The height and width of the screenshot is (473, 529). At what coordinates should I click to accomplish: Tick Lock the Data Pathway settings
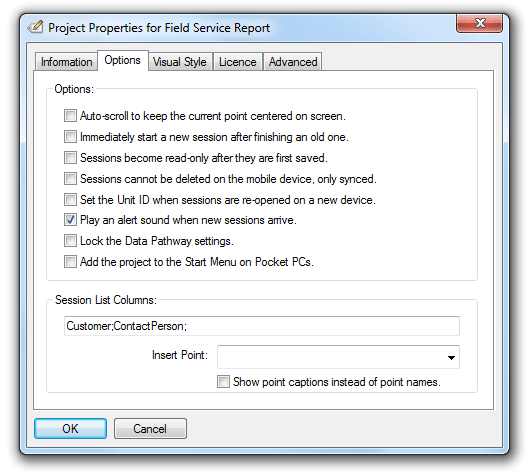70,241
